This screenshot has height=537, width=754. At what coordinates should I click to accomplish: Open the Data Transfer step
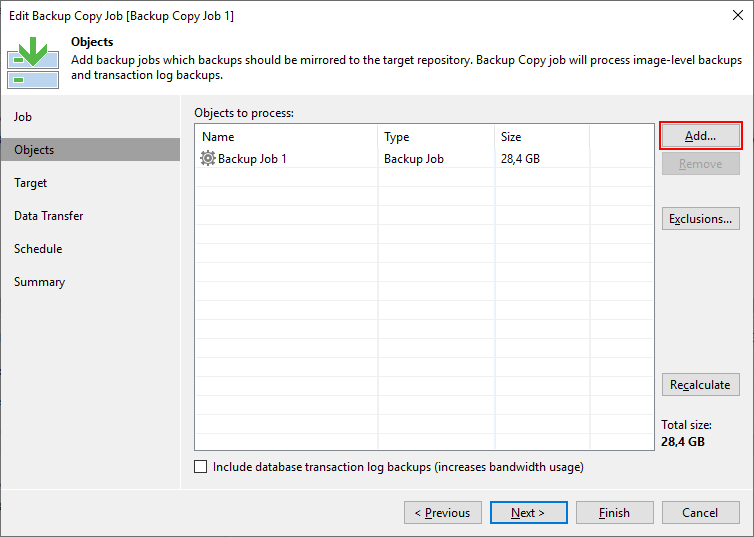(49, 216)
